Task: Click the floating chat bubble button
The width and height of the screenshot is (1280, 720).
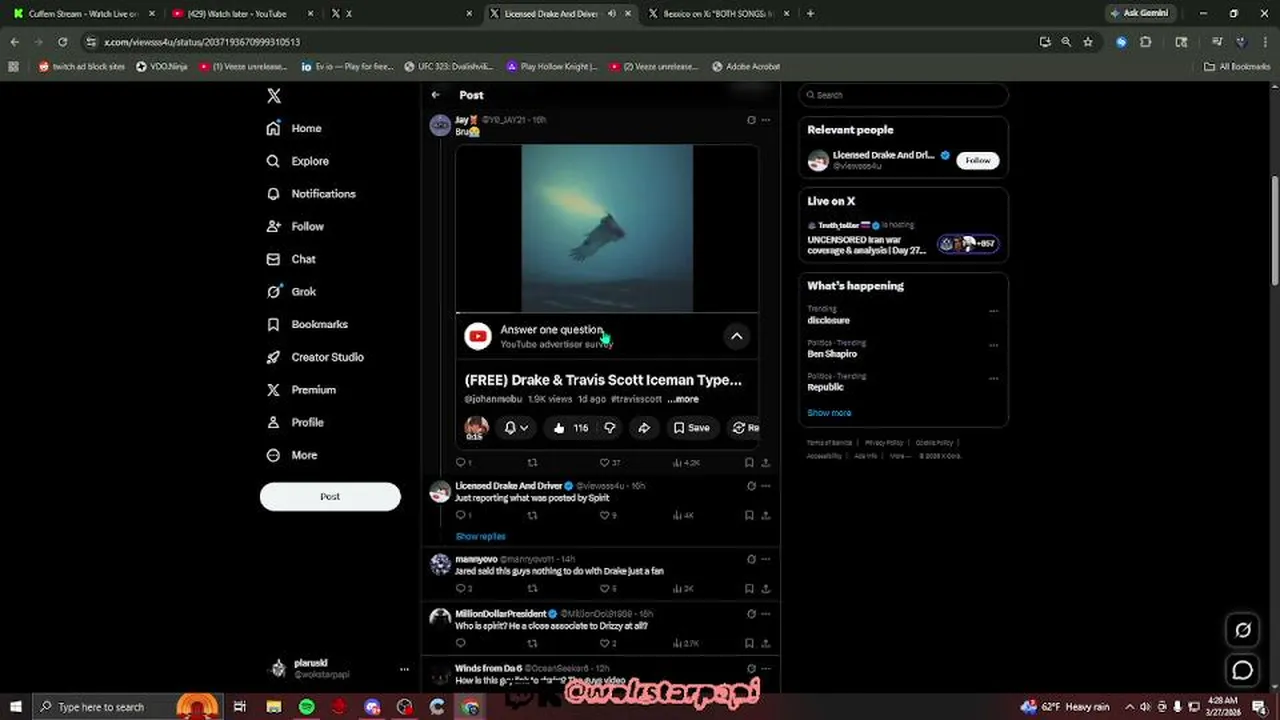Action: coord(1243,670)
